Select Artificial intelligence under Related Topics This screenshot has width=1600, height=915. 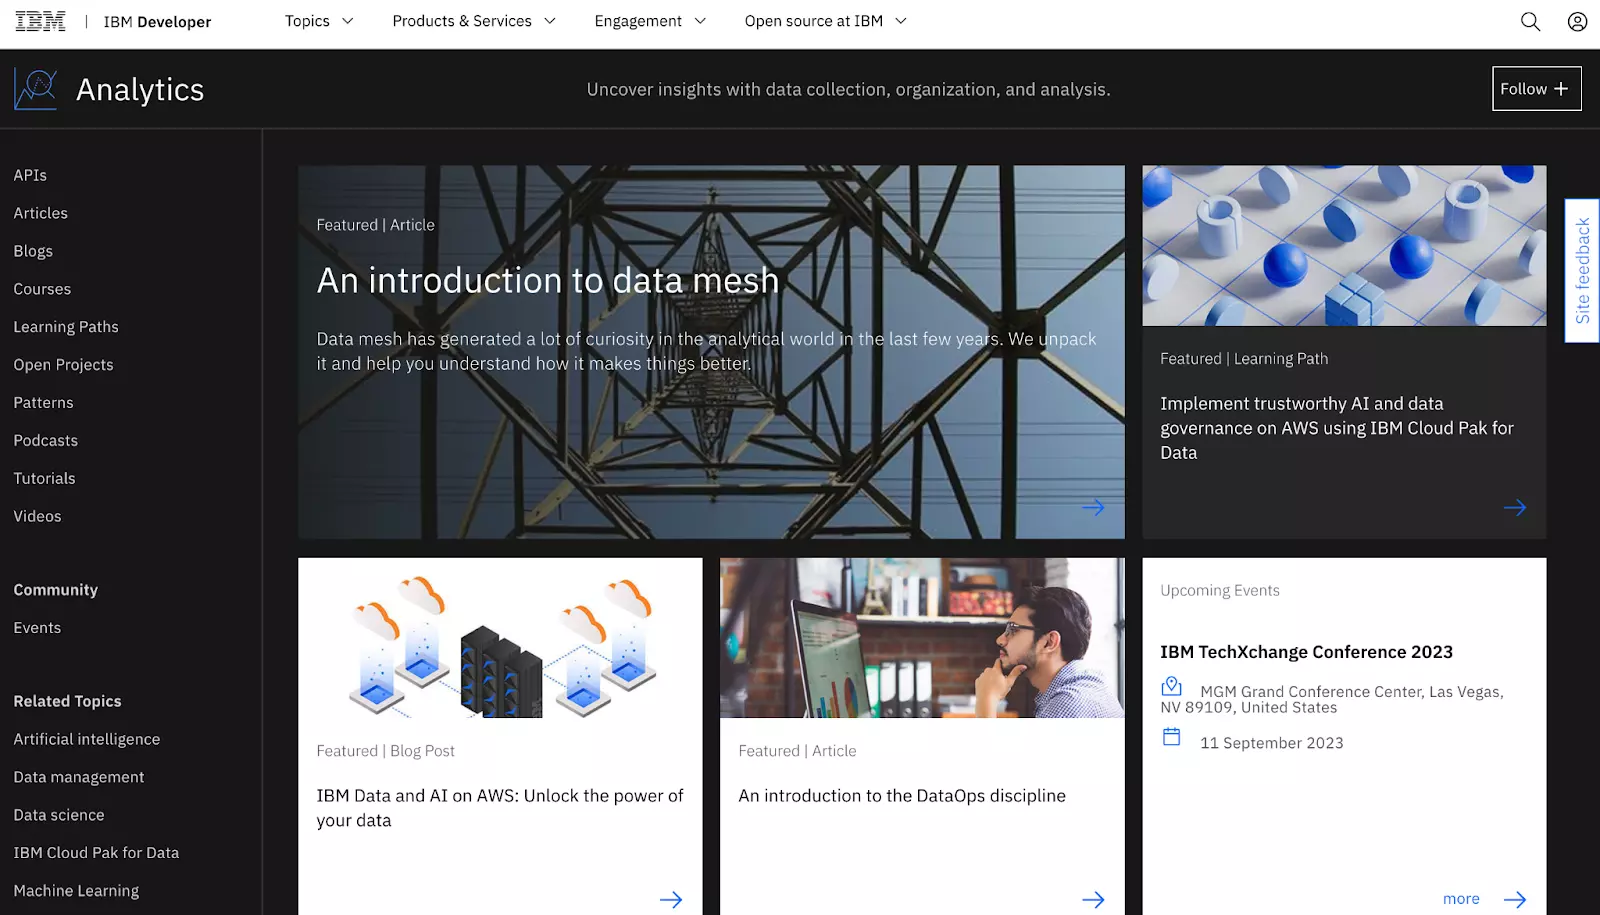[86, 739]
